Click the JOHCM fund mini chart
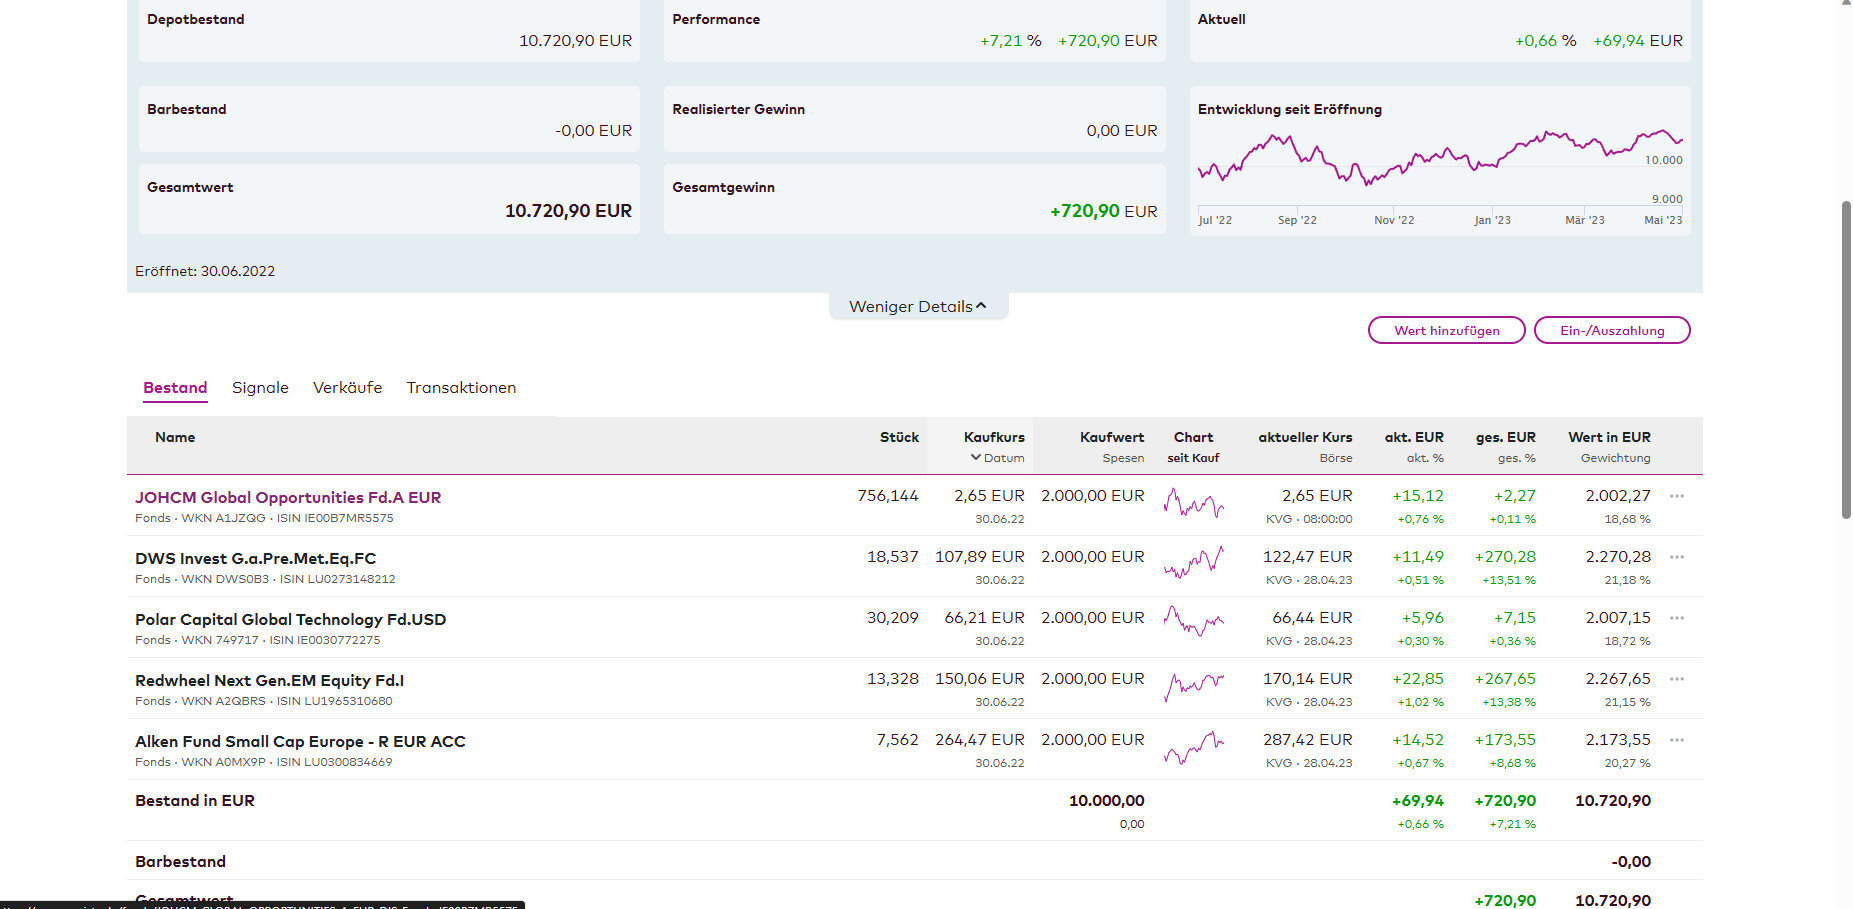 (1193, 502)
